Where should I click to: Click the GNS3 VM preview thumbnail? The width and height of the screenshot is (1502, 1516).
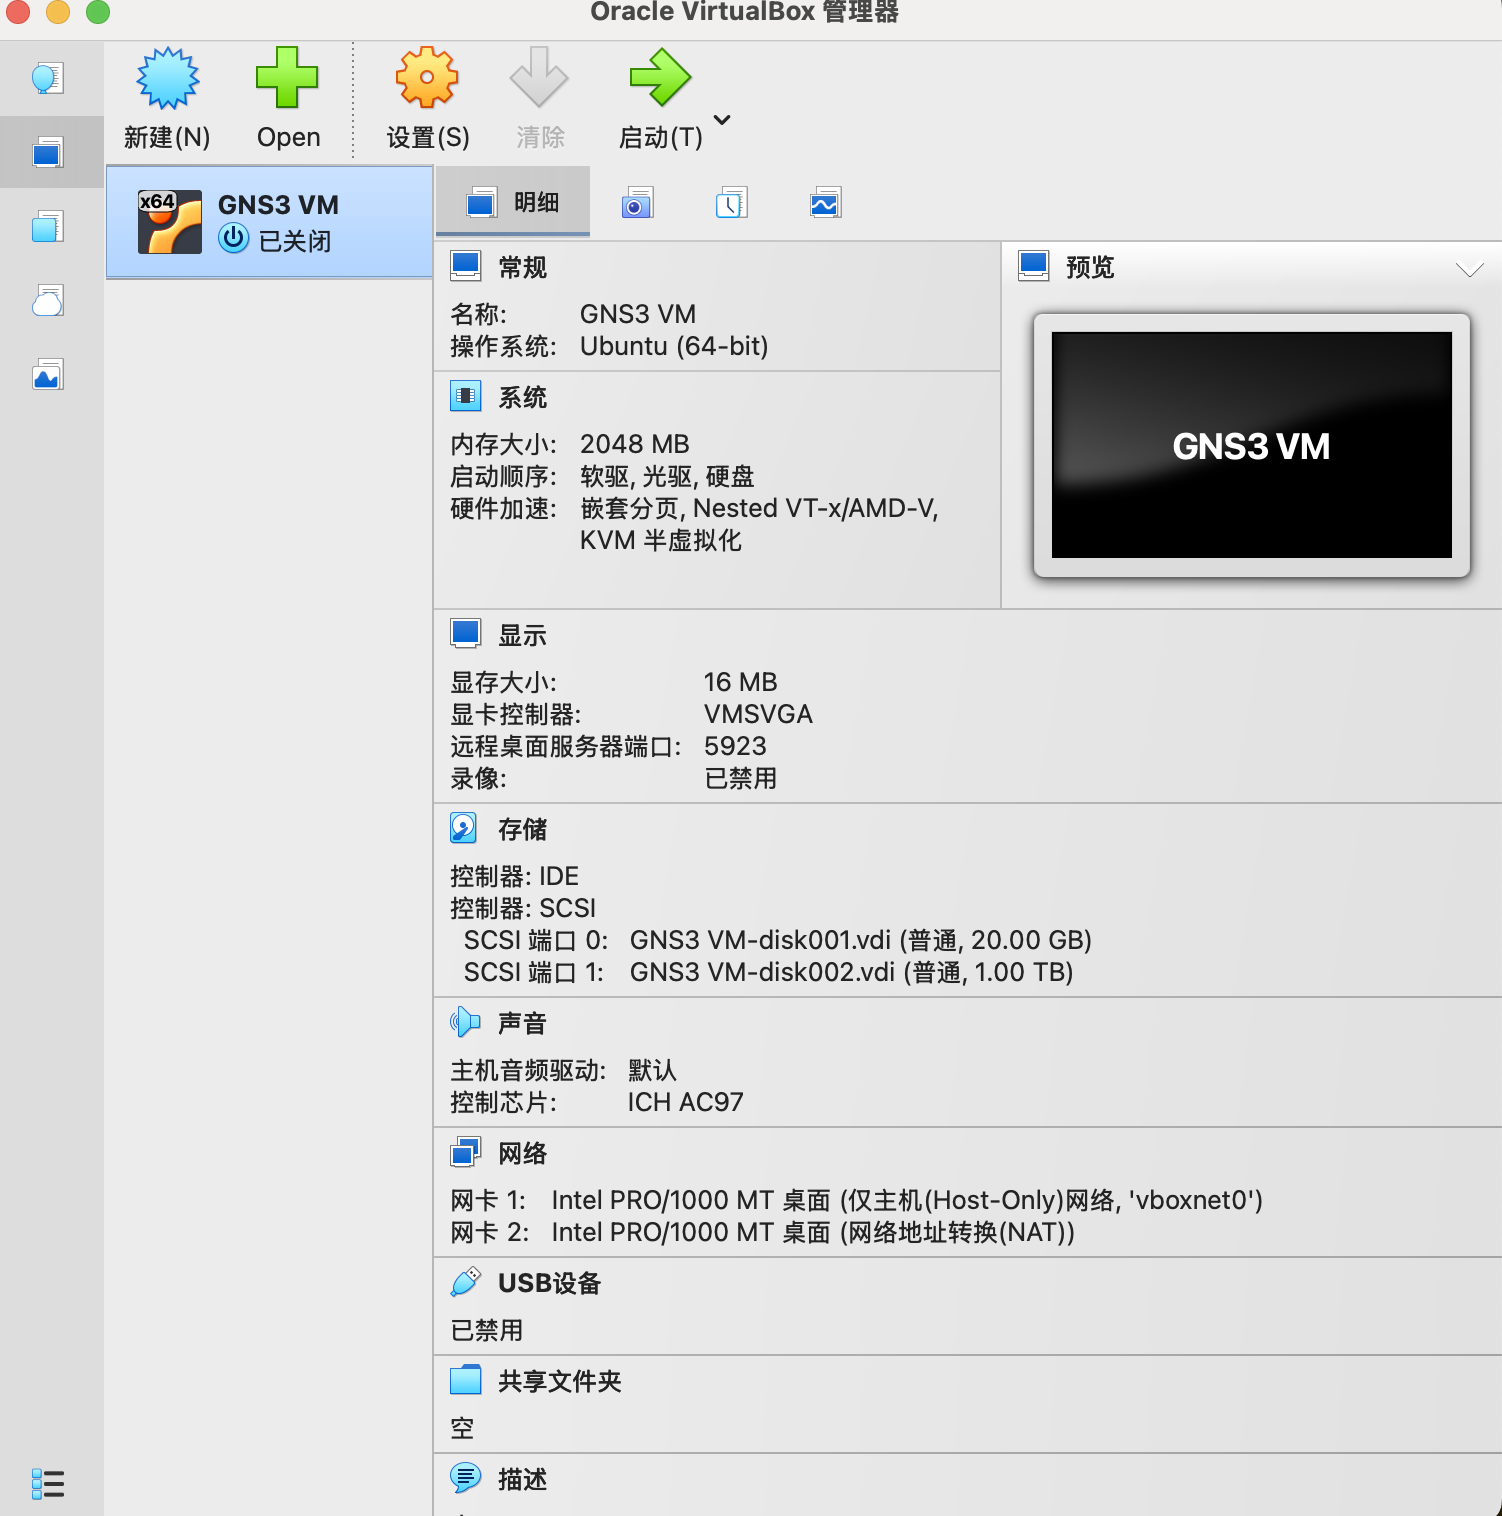coord(1252,445)
